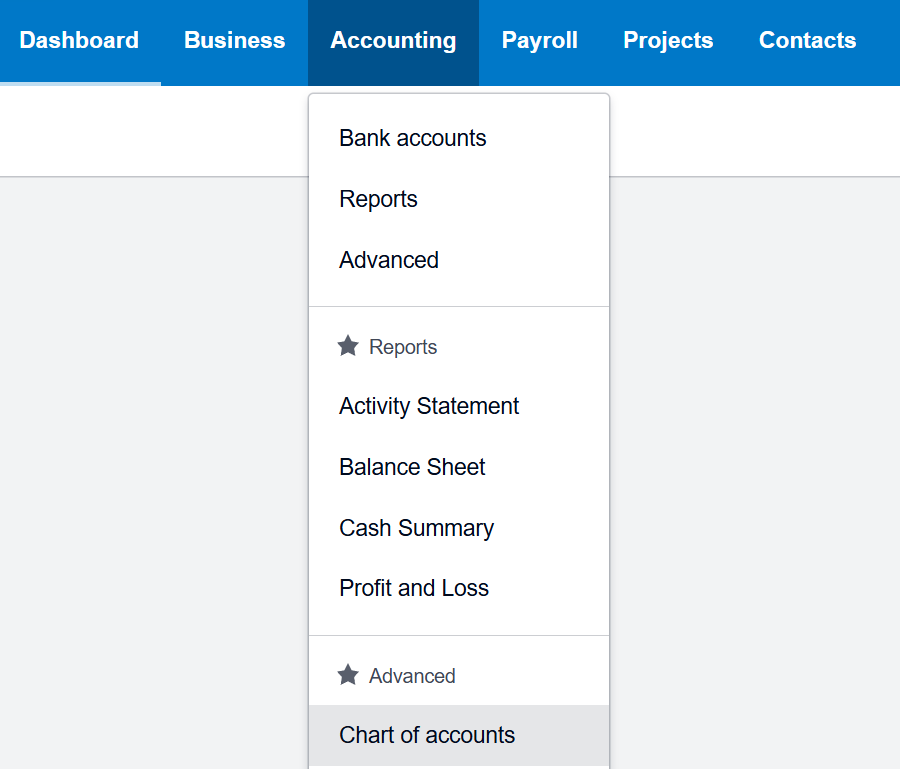
Task: Choose the Advanced entry above the divider
Action: coord(389,260)
